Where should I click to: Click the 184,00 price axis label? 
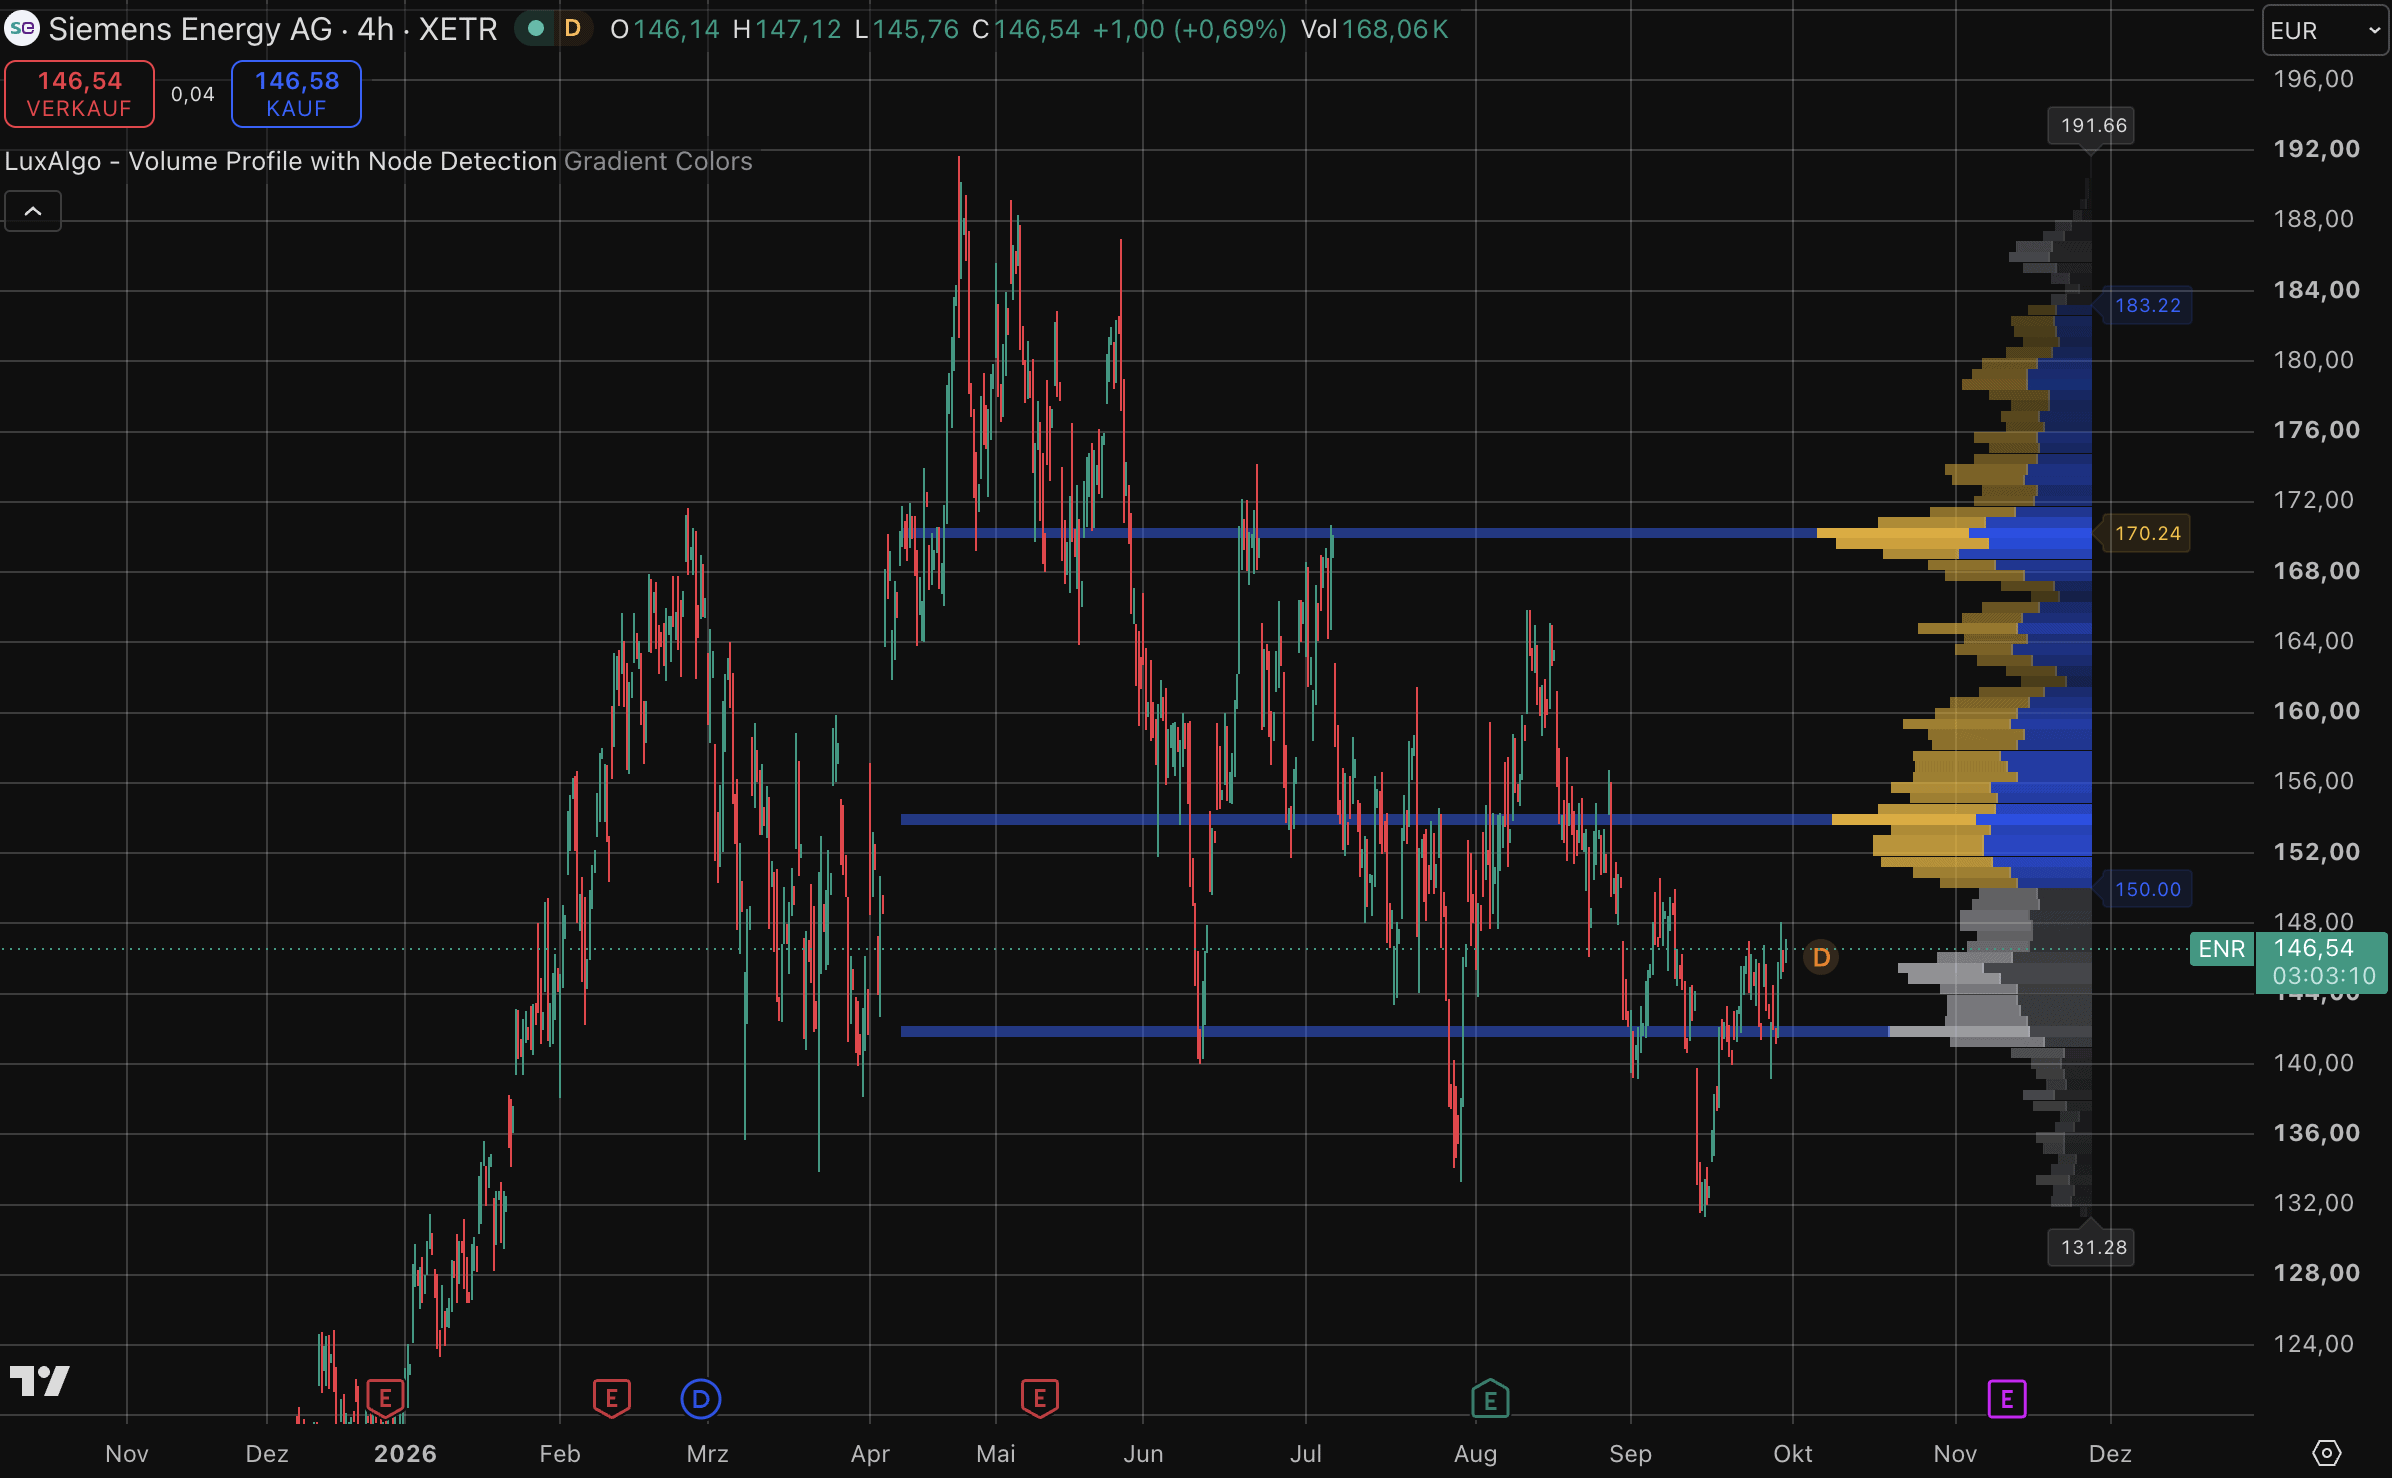tap(2316, 289)
